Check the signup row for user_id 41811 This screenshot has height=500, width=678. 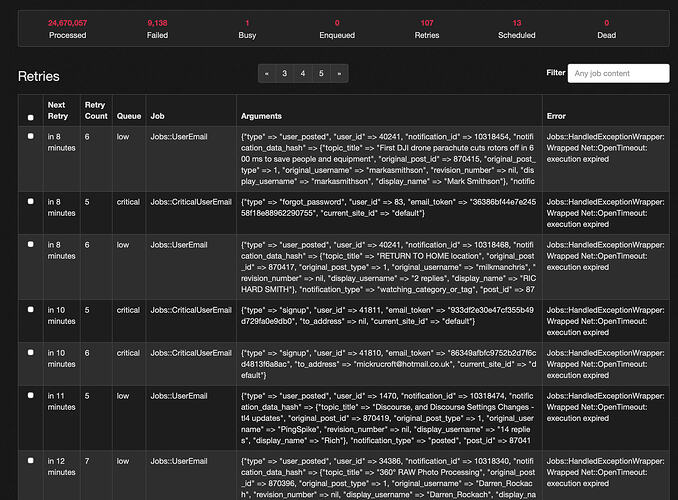click(x=30, y=309)
